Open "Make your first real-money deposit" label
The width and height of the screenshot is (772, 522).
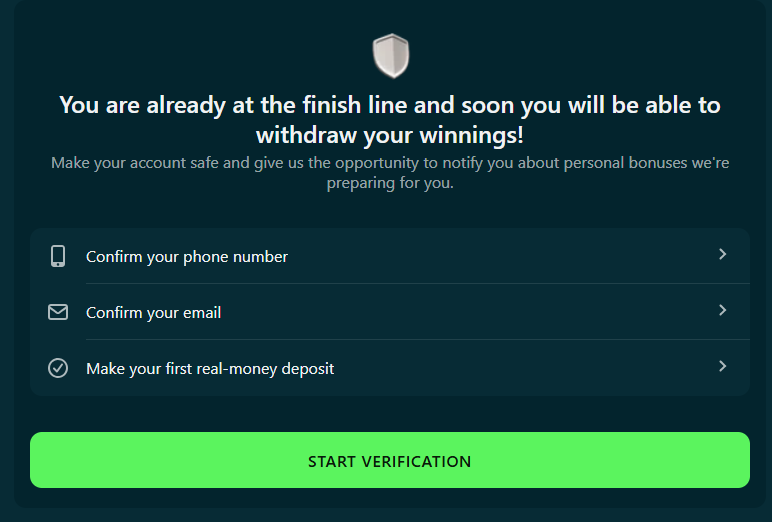(210, 369)
